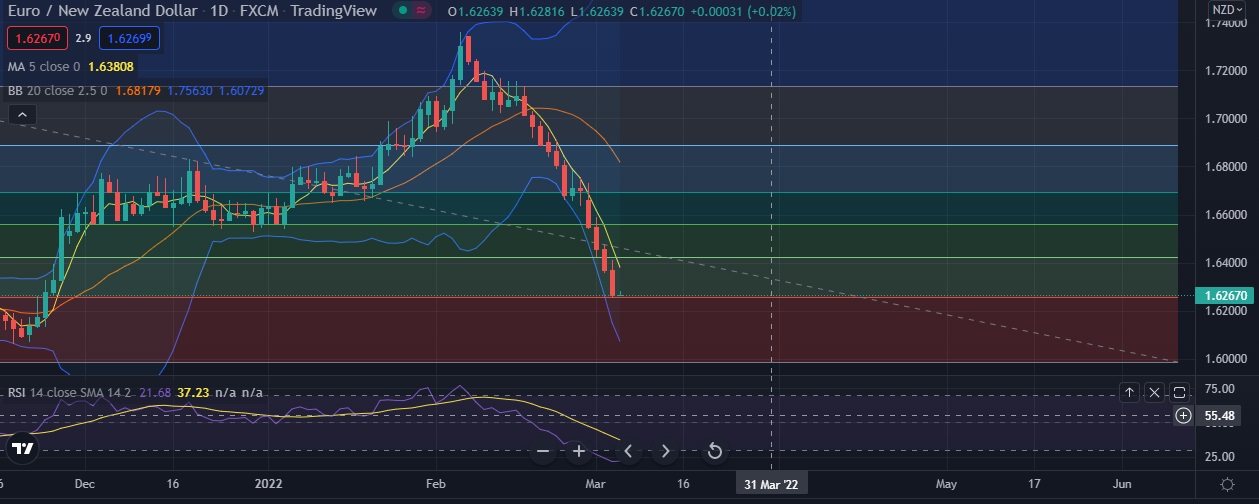The height and width of the screenshot is (504, 1259).
Task: Click the 2022 label on the time axis
Action: tap(269, 484)
